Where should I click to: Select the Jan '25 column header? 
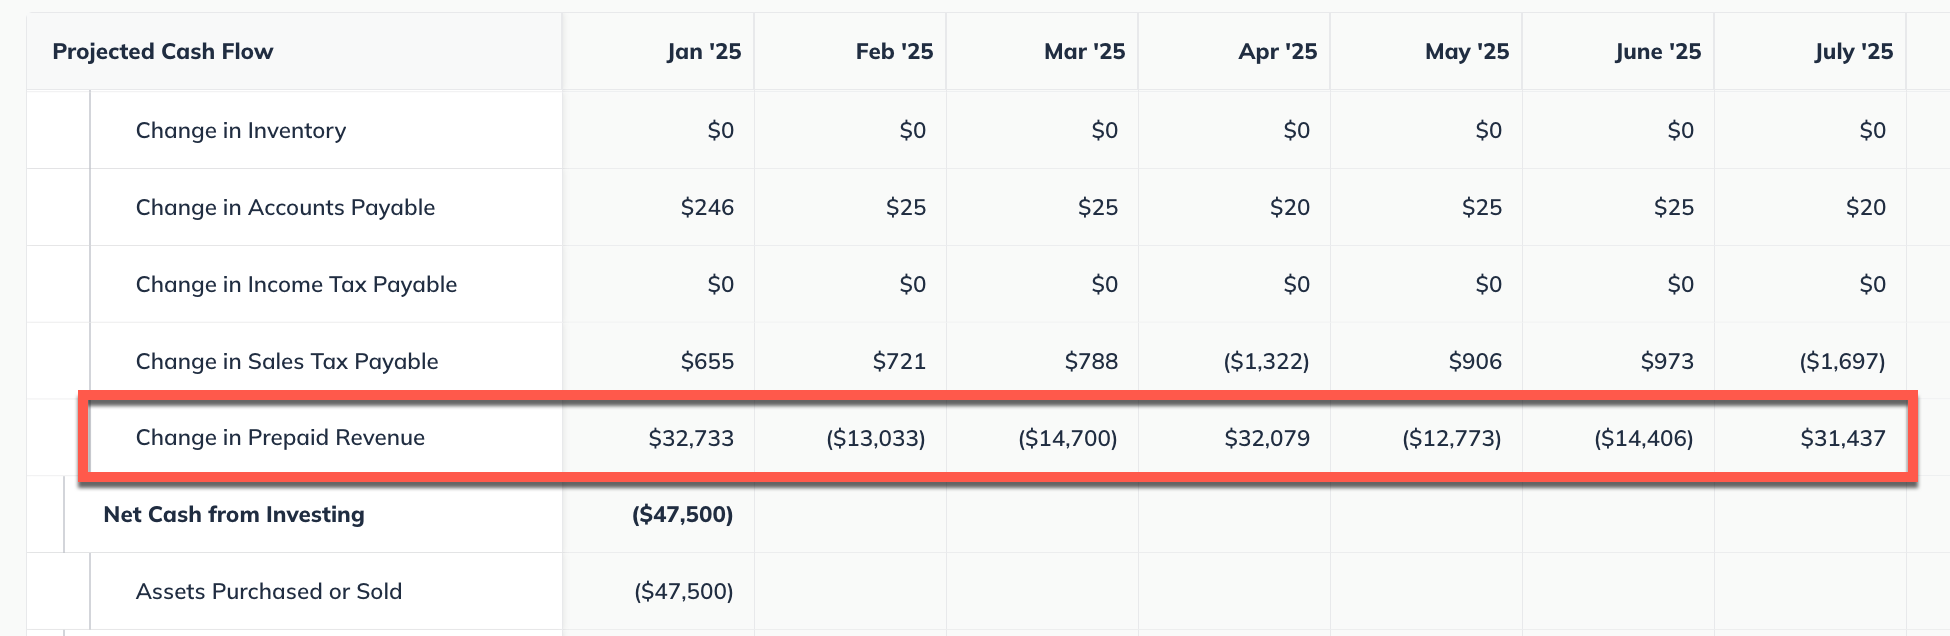[x=704, y=52]
